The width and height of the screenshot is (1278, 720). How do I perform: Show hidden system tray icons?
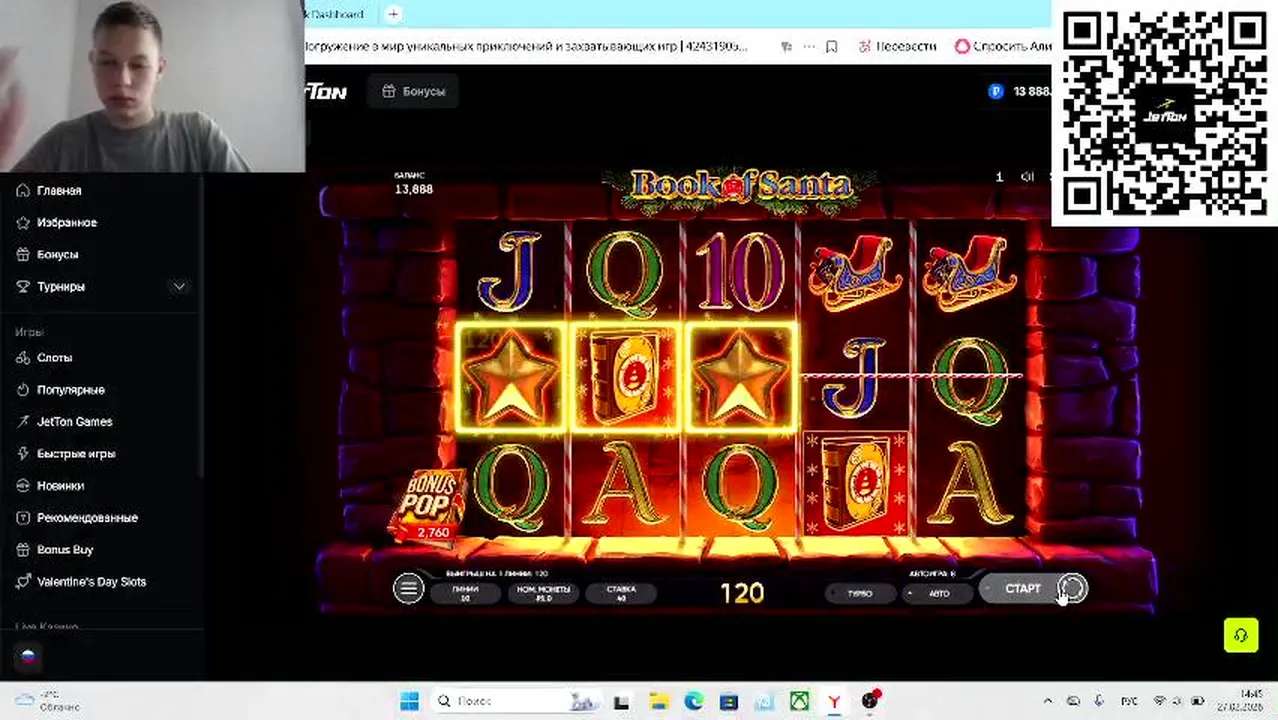pyautogui.click(x=1048, y=701)
